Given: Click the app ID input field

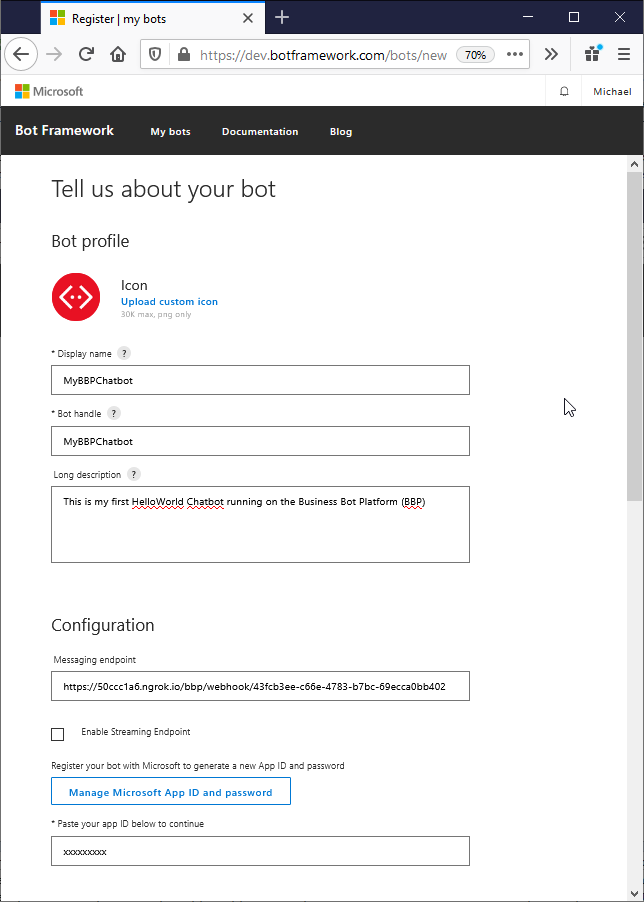Looking at the screenshot, I should point(260,851).
